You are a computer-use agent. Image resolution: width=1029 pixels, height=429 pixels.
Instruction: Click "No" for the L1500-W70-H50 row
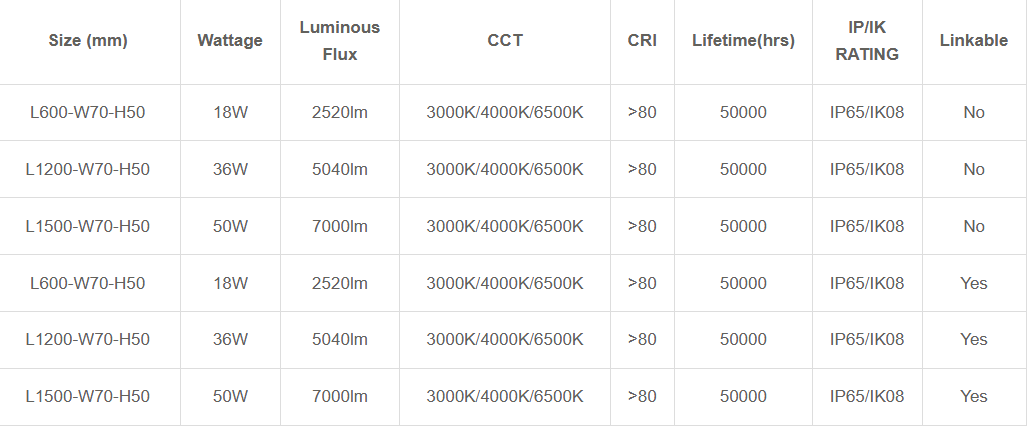point(974,227)
